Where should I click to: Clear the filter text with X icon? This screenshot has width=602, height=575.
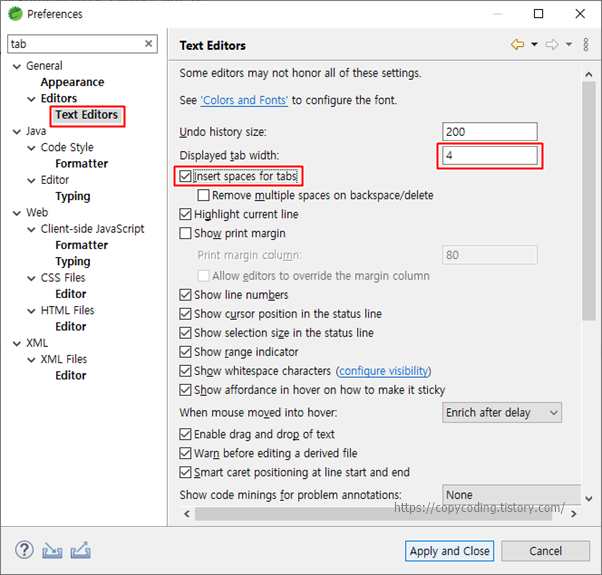tap(149, 43)
